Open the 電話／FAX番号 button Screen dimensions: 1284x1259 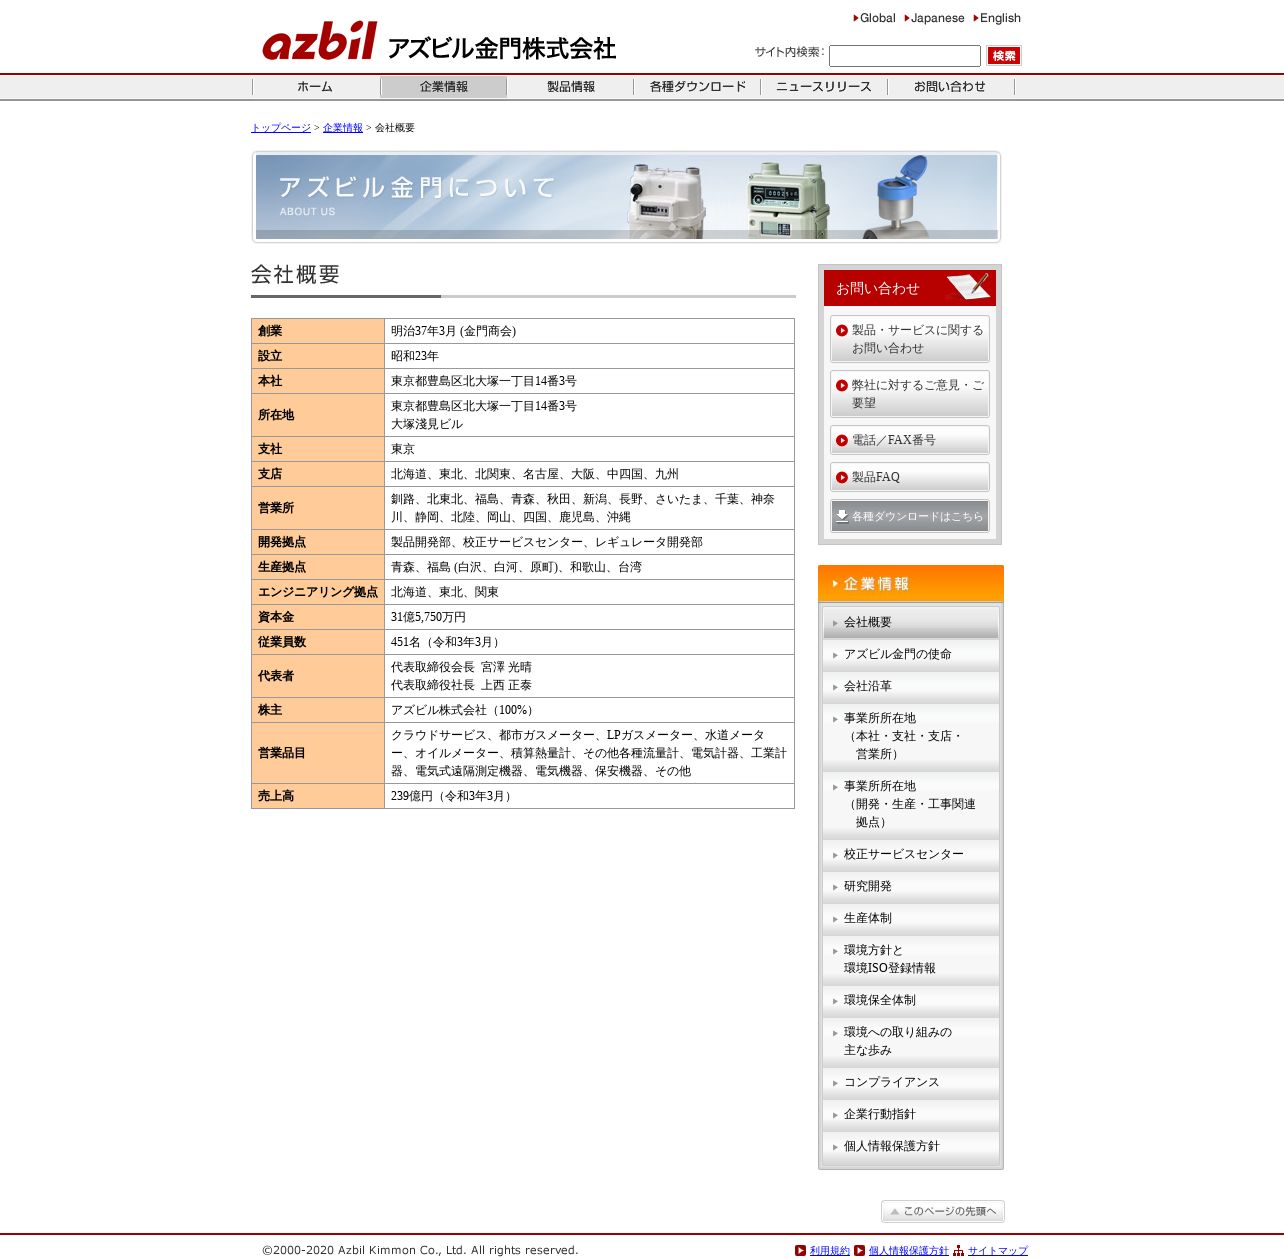910,440
